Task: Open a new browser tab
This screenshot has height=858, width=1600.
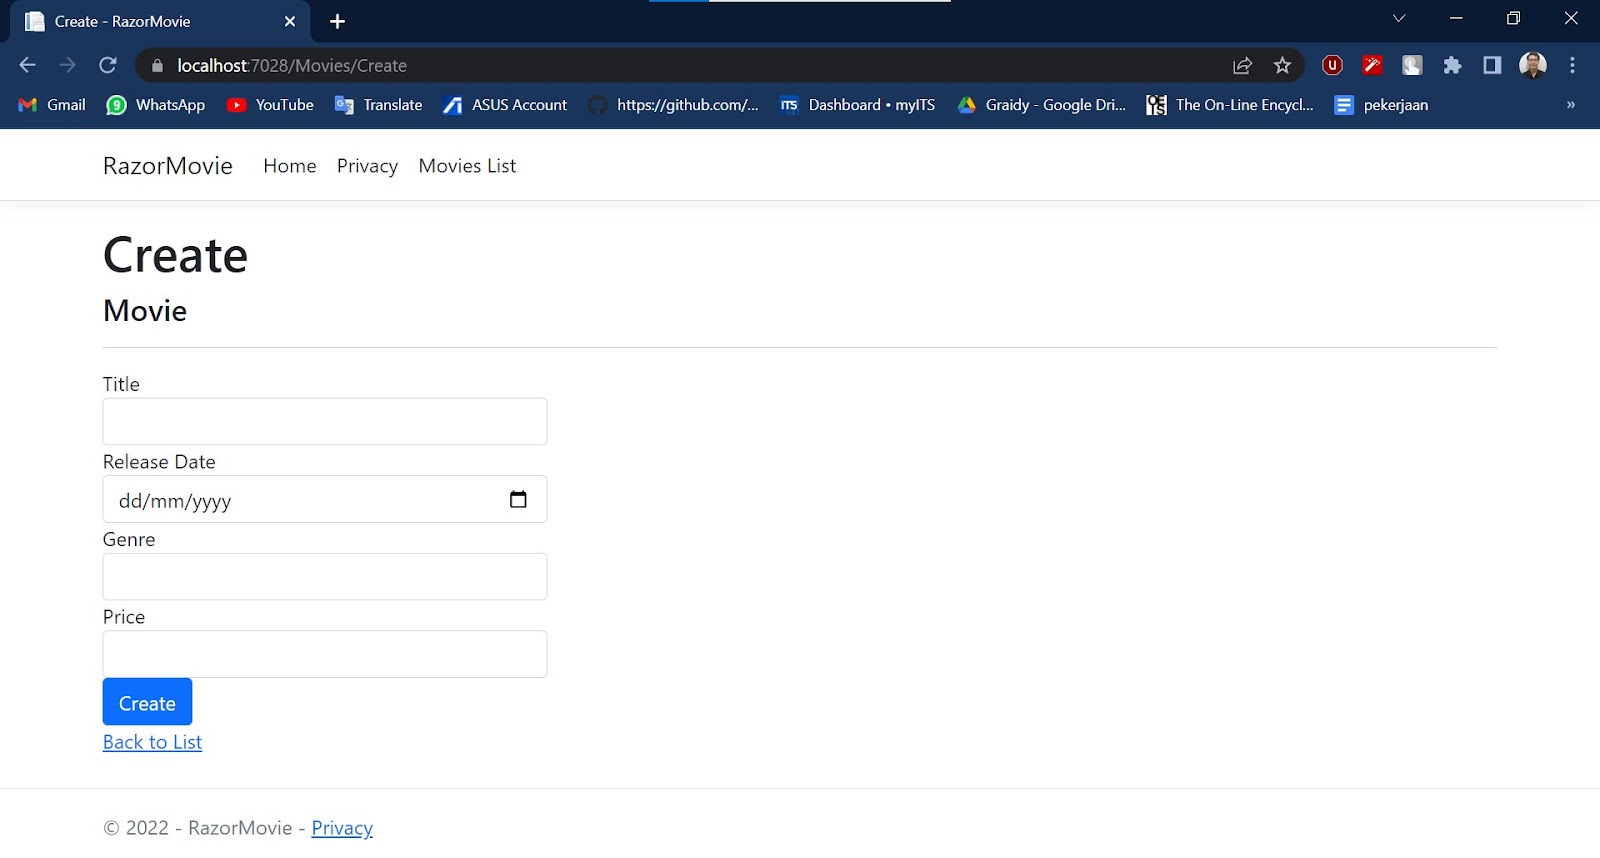Action: pyautogui.click(x=337, y=21)
